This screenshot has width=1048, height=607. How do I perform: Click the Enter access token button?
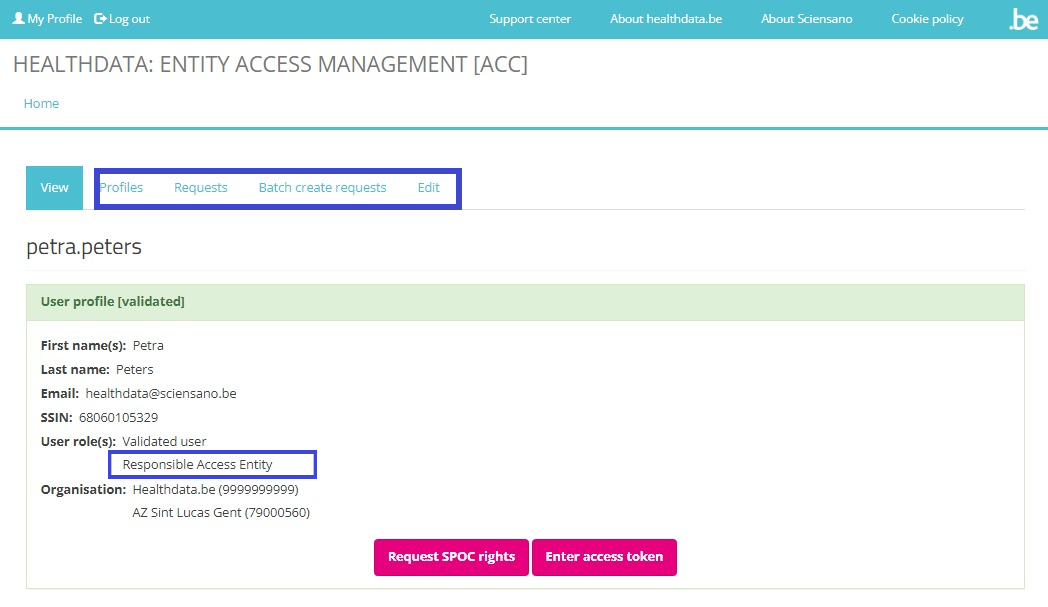[604, 557]
